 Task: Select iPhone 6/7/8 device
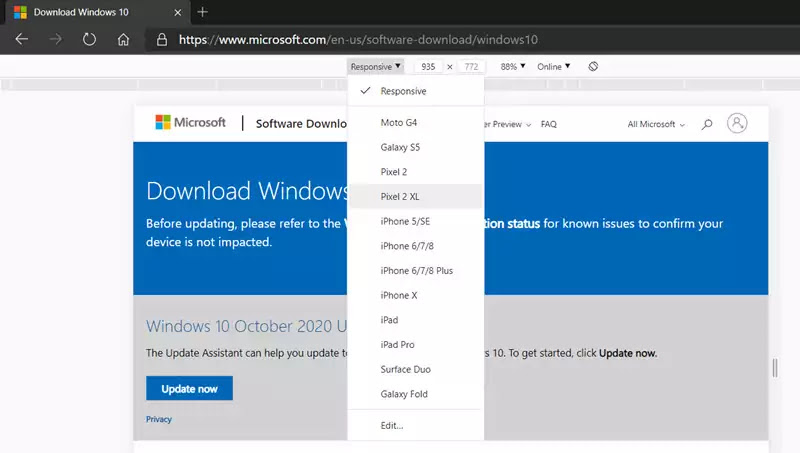(x=415, y=246)
